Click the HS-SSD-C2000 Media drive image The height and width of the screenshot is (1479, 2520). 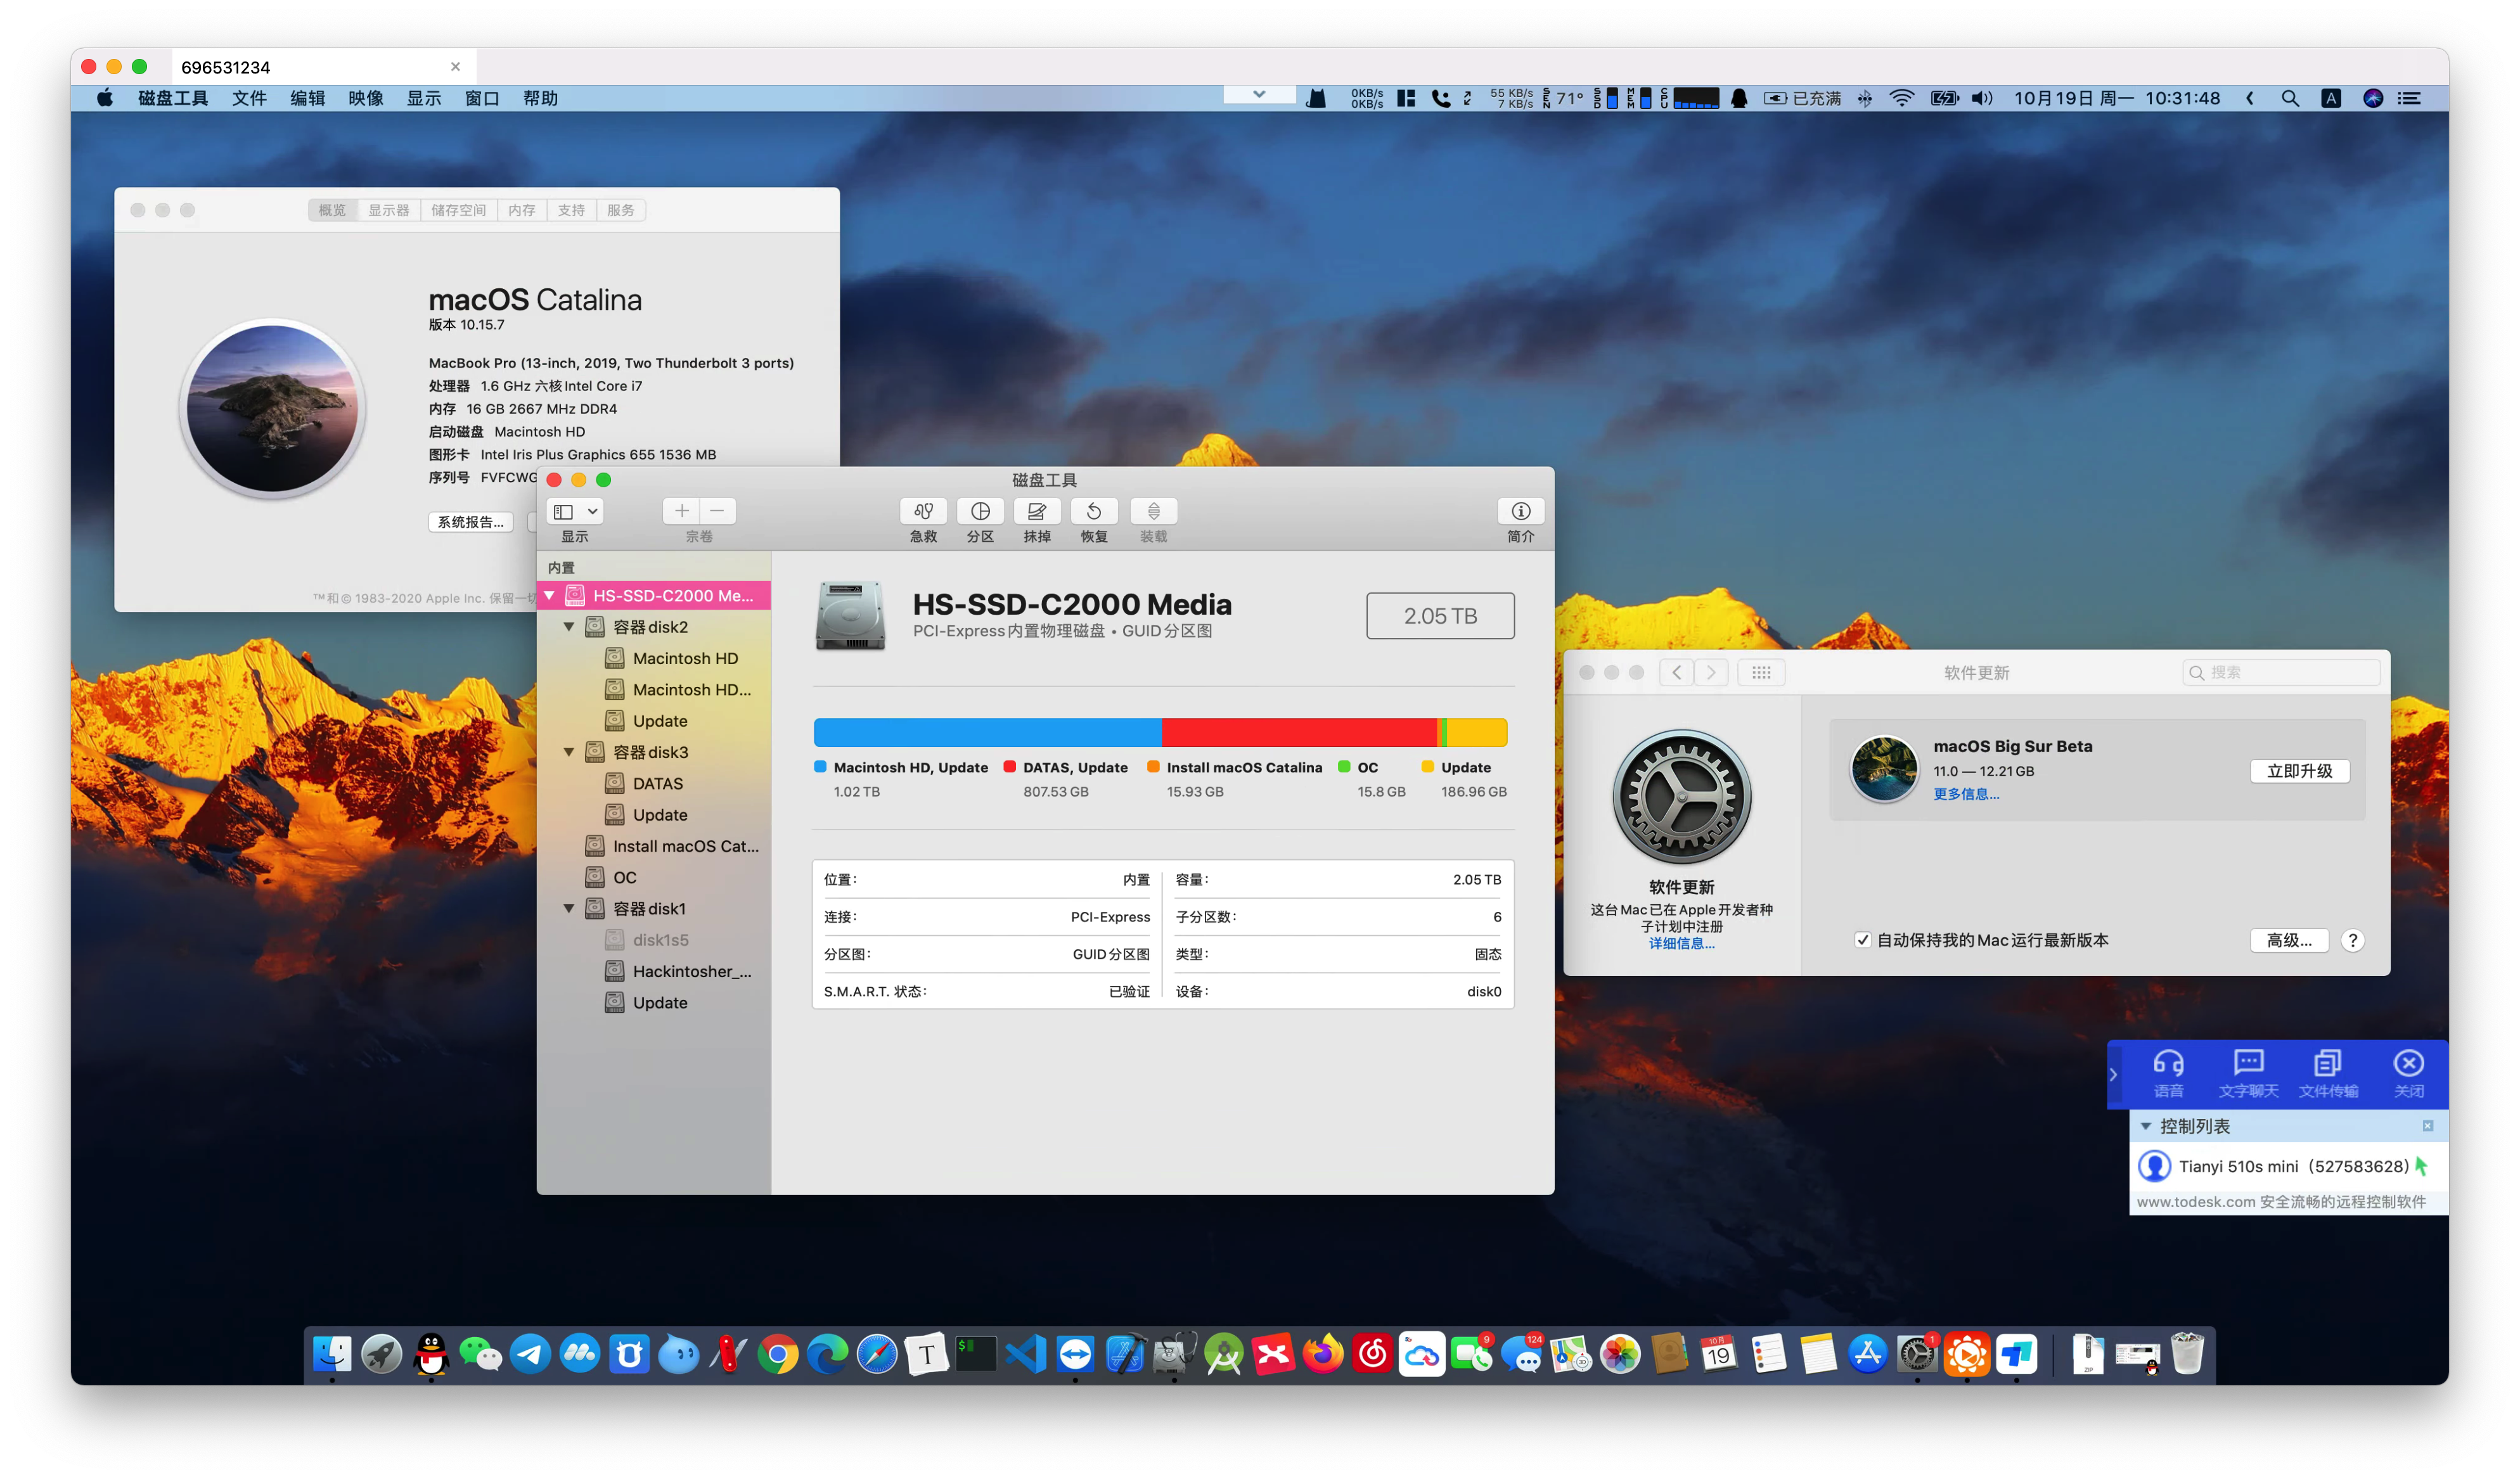coord(850,615)
